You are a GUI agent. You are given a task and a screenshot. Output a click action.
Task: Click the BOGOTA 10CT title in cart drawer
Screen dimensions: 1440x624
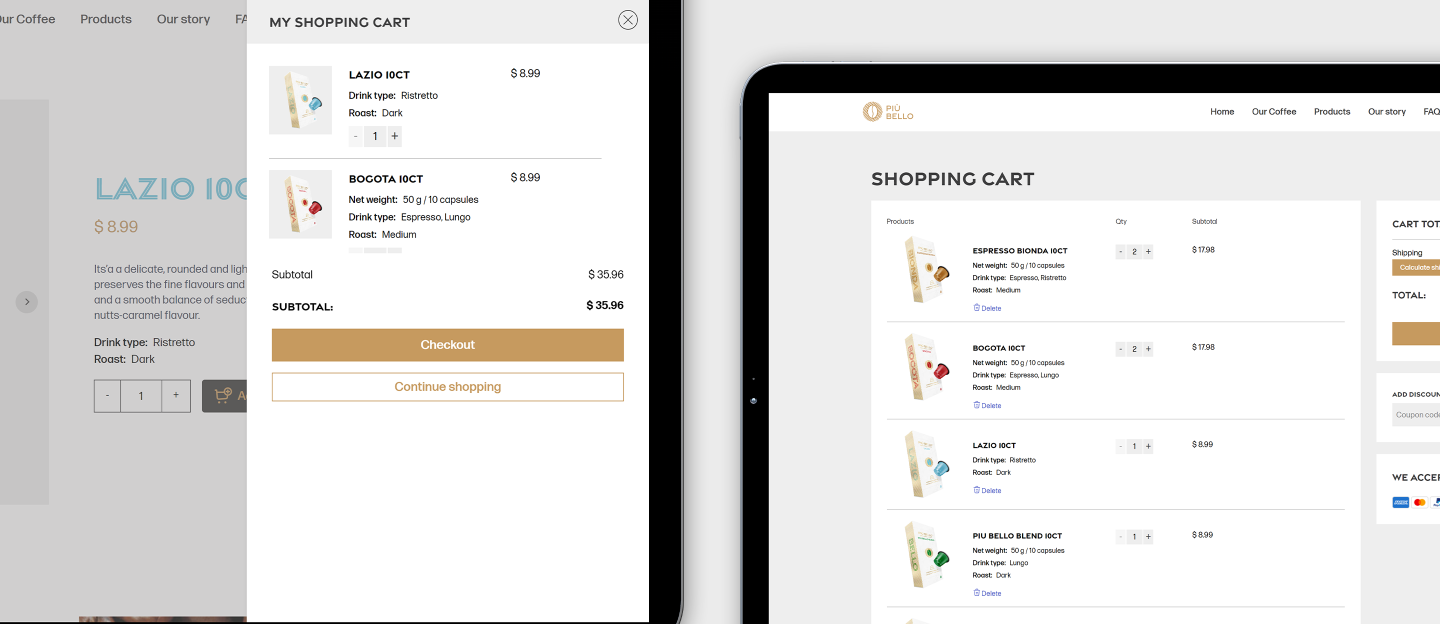click(x=386, y=179)
